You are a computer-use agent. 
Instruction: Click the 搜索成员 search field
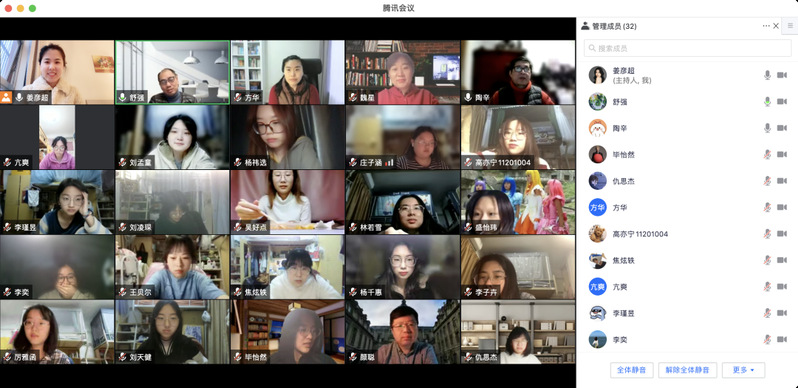tap(688, 48)
